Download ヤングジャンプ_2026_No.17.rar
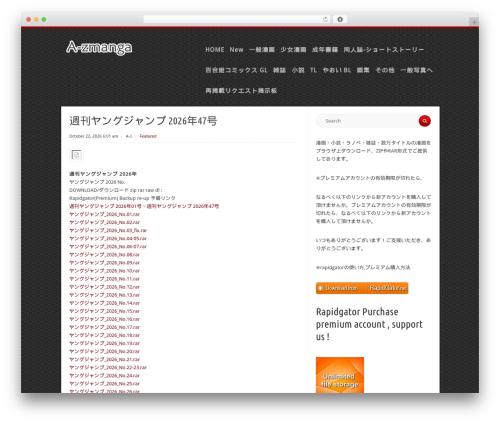Image resolution: width=500 pixels, height=423 pixels. tap(104, 327)
